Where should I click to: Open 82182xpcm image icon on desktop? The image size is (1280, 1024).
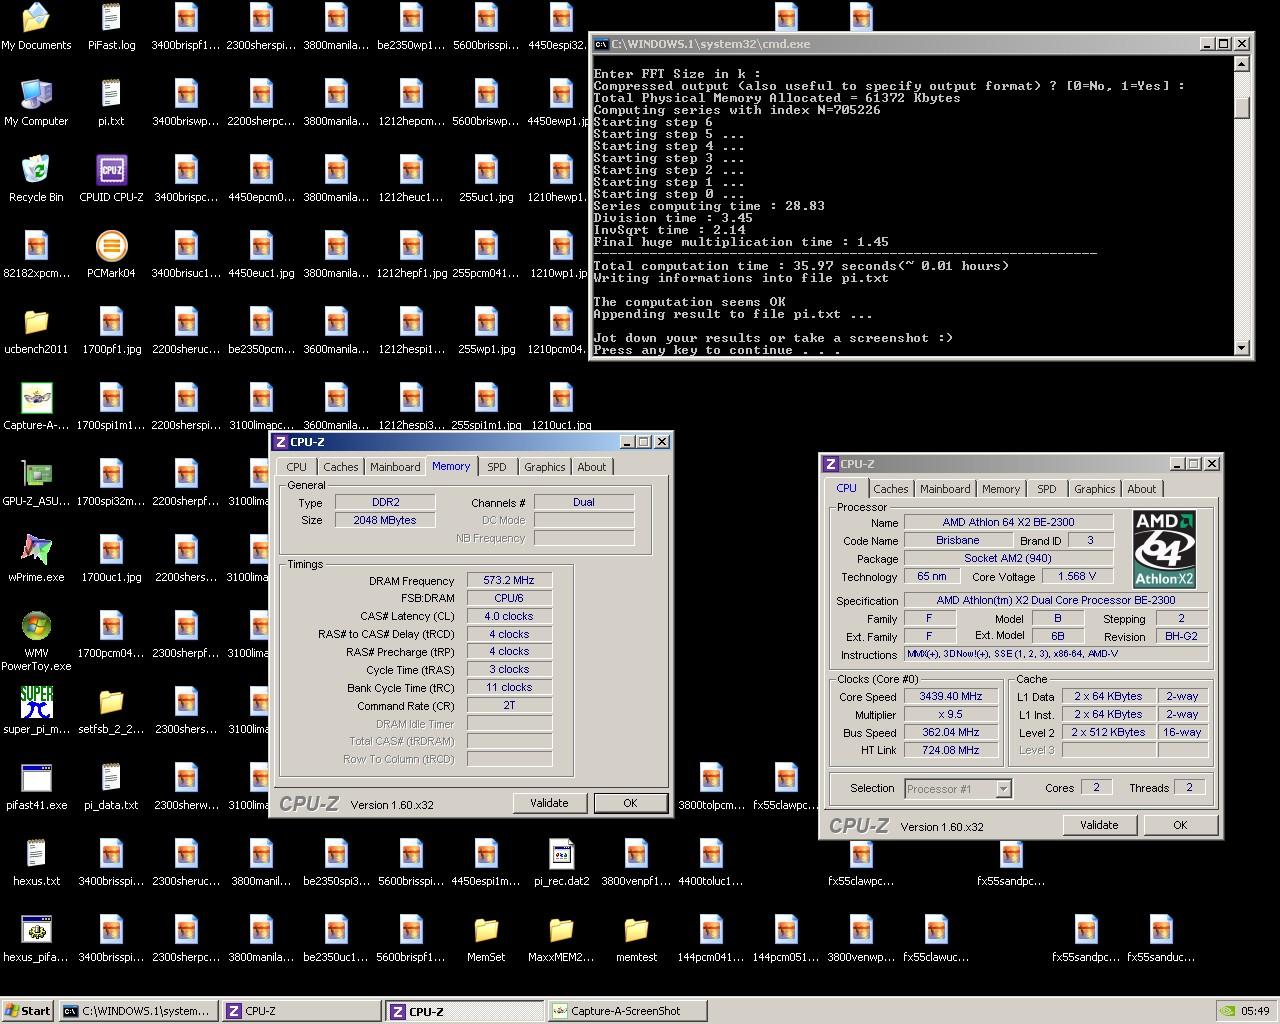pos(36,255)
